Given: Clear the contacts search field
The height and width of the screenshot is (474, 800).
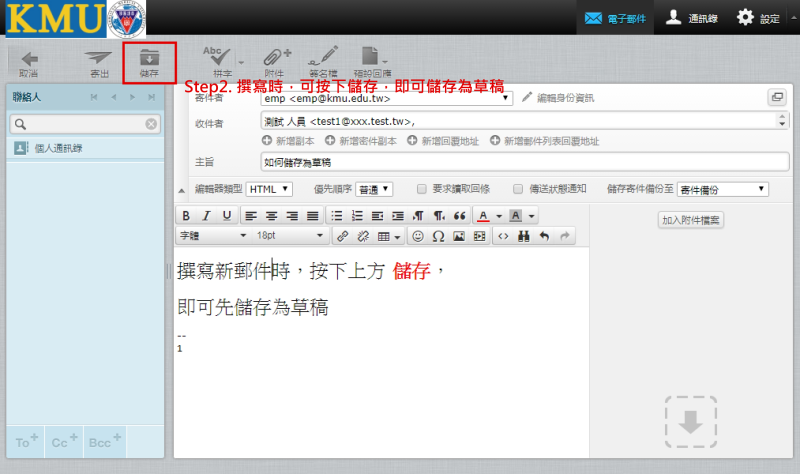Looking at the screenshot, I should click(x=151, y=124).
